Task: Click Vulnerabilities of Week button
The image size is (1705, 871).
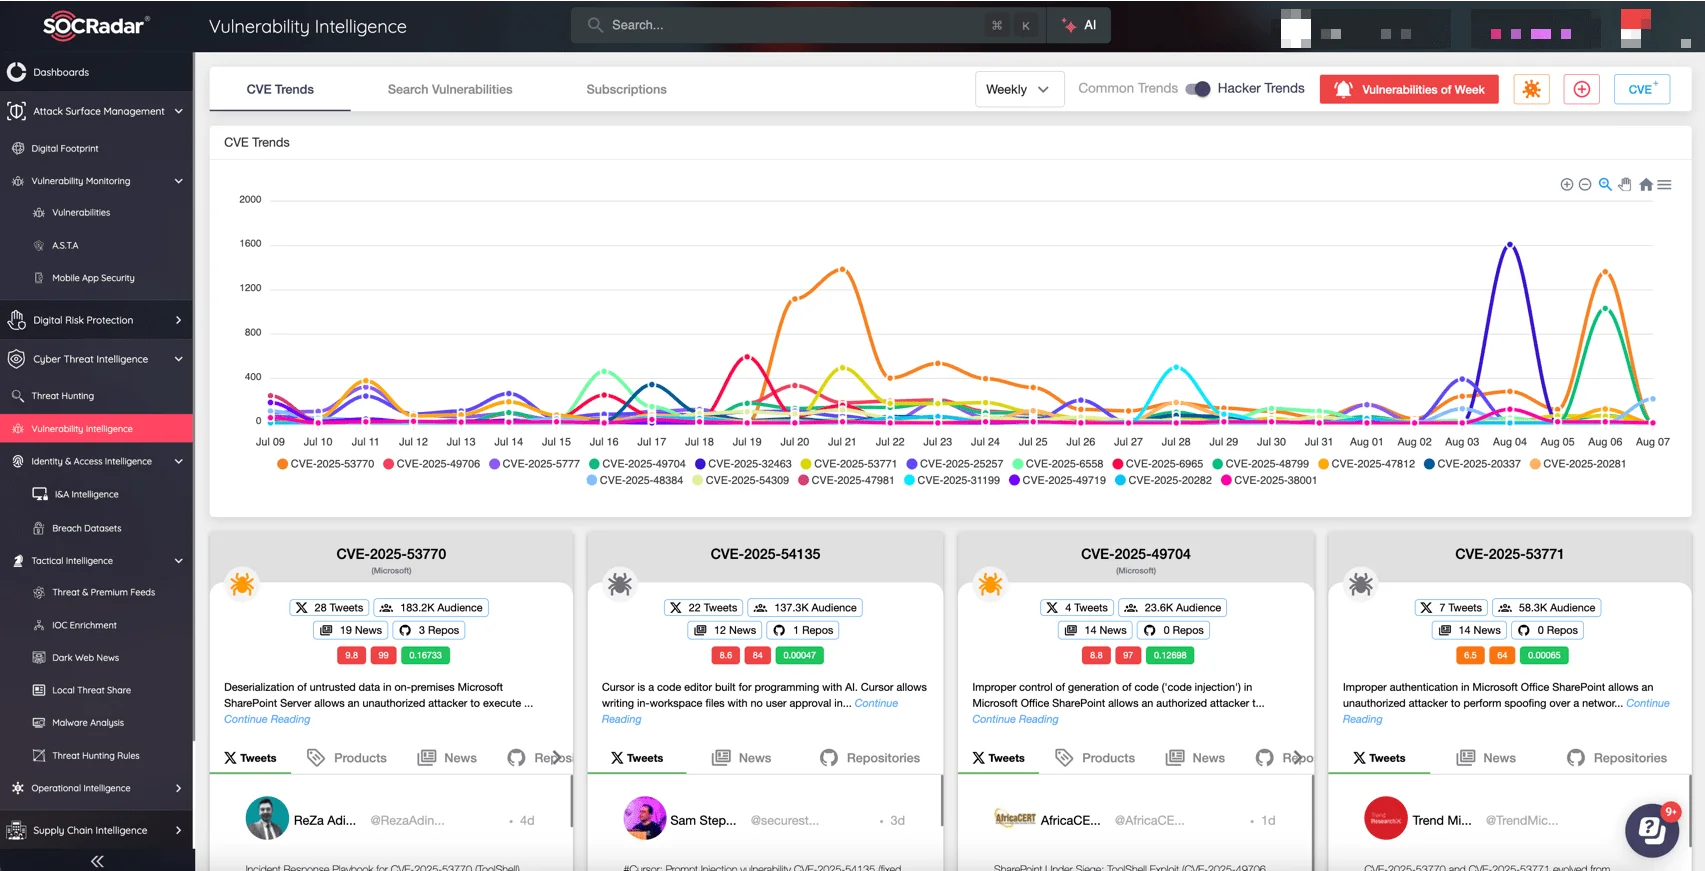Action: (1409, 89)
